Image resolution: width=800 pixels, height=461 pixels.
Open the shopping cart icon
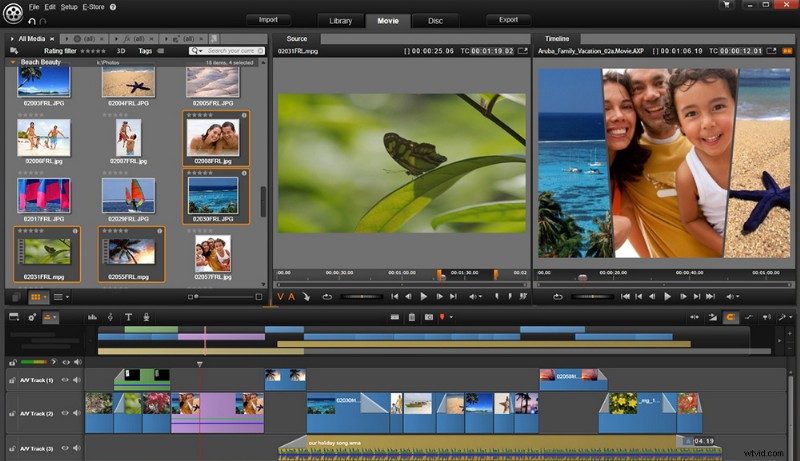pyautogui.click(x=727, y=5)
